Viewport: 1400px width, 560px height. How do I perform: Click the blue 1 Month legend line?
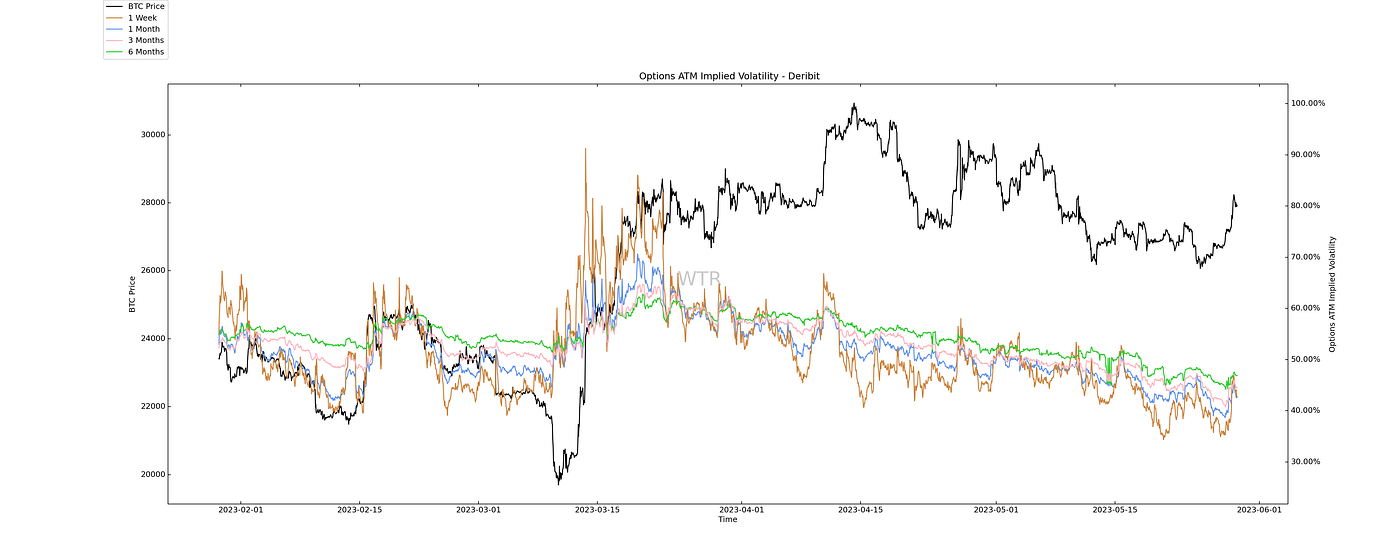click(x=114, y=29)
